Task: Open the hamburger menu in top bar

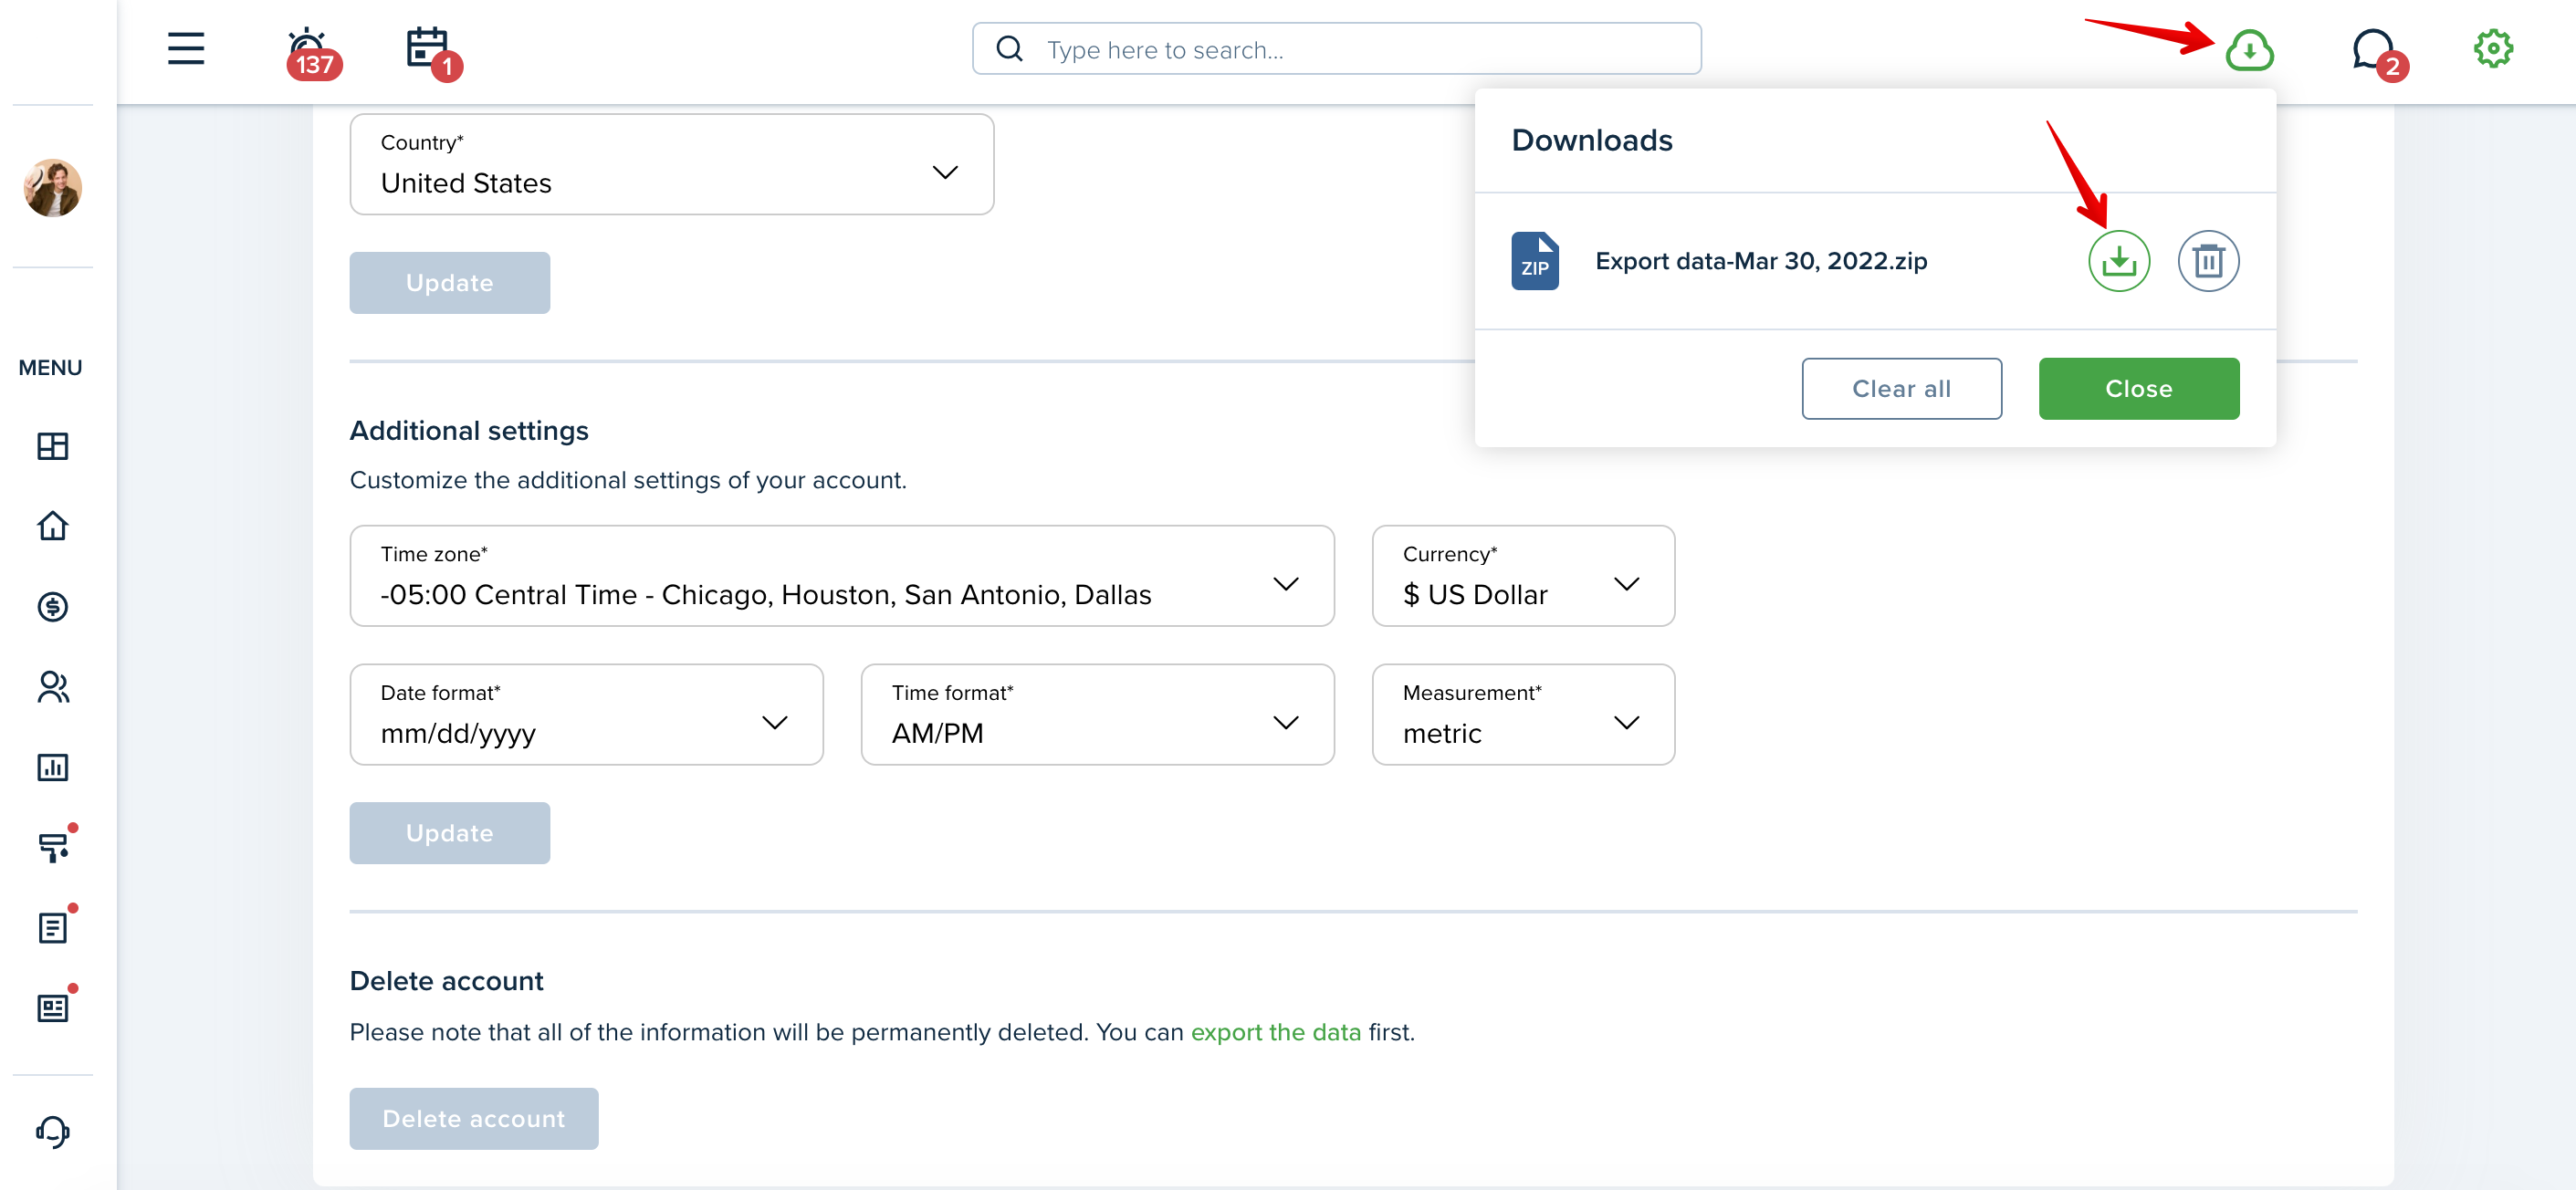Action: tap(186, 48)
